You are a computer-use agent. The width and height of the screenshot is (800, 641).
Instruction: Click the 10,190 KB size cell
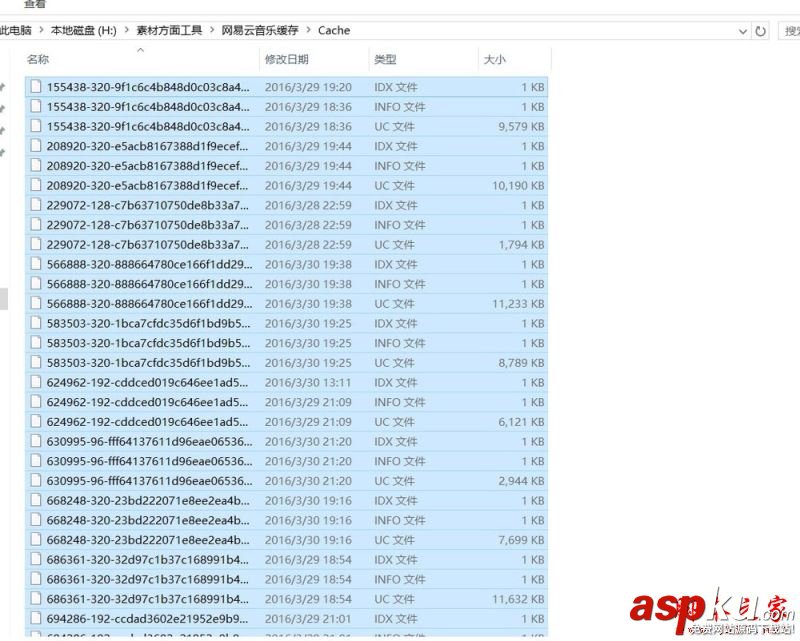(x=518, y=186)
